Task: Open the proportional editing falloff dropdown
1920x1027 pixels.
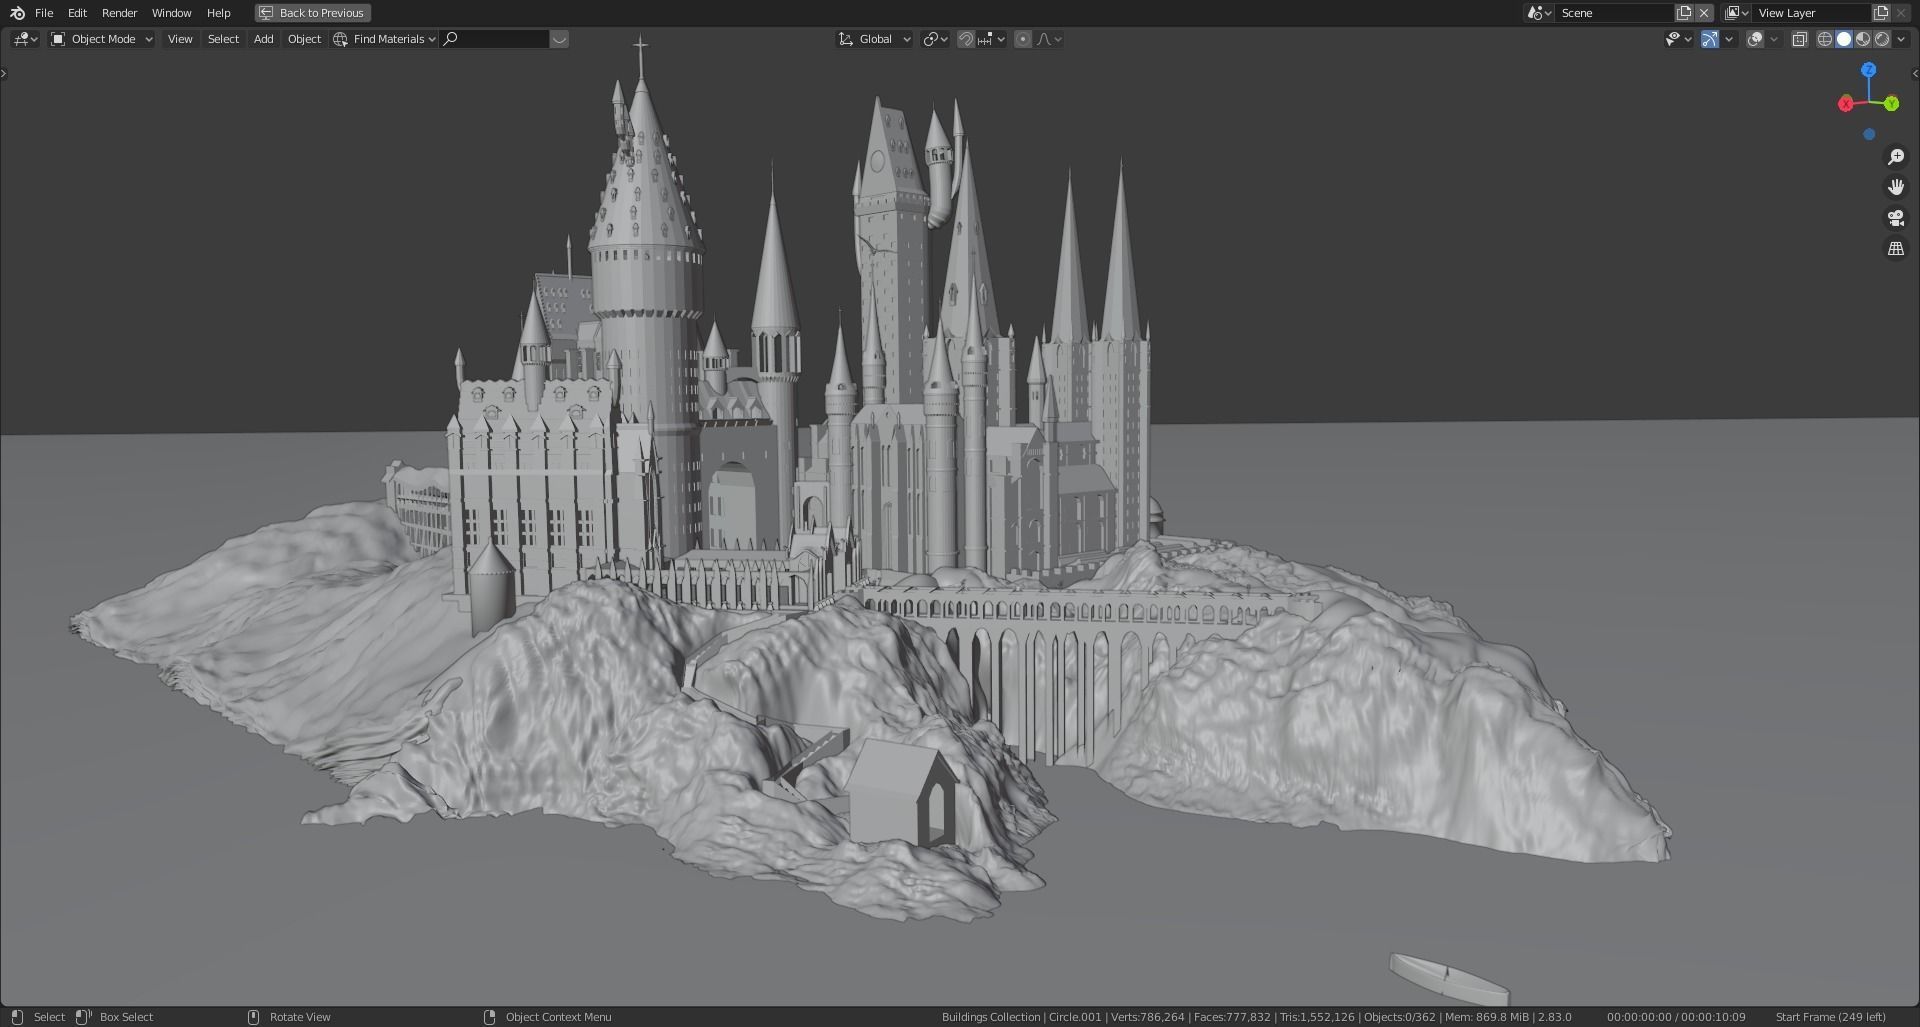Action: [x=1049, y=39]
